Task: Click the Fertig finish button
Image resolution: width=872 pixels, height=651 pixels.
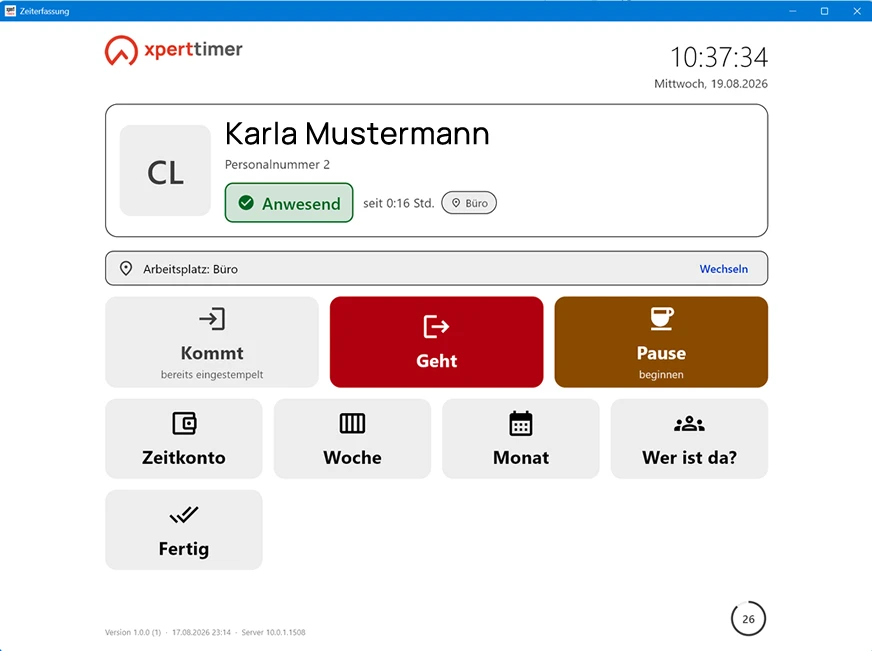Action: tap(184, 530)
